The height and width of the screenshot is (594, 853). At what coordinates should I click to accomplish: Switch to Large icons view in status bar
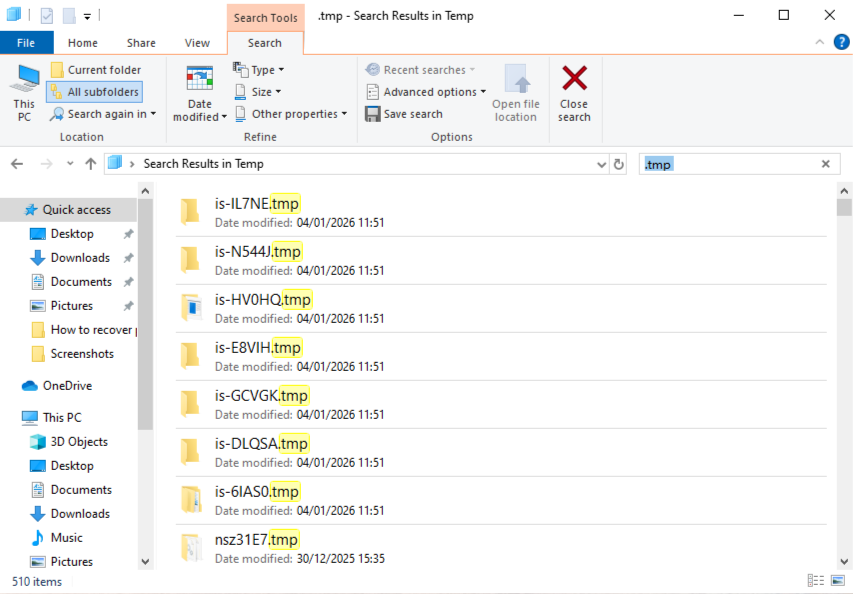pyautogui.click(x=836, y=580)
